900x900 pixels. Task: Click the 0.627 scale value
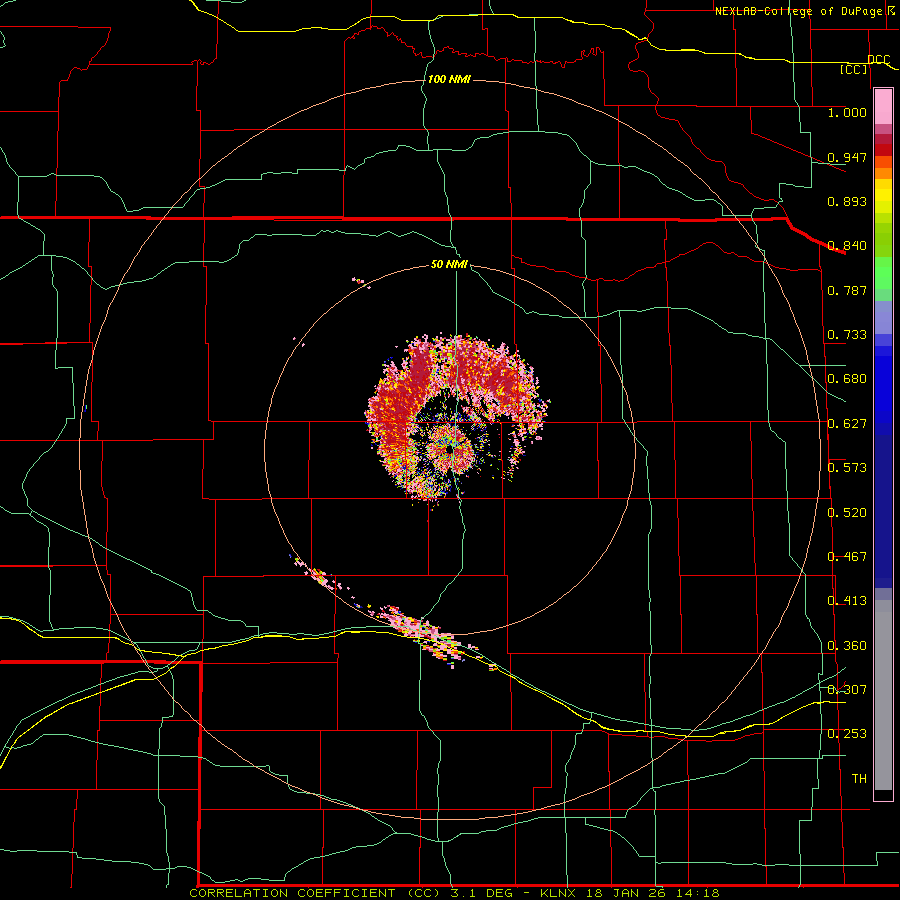847,424
